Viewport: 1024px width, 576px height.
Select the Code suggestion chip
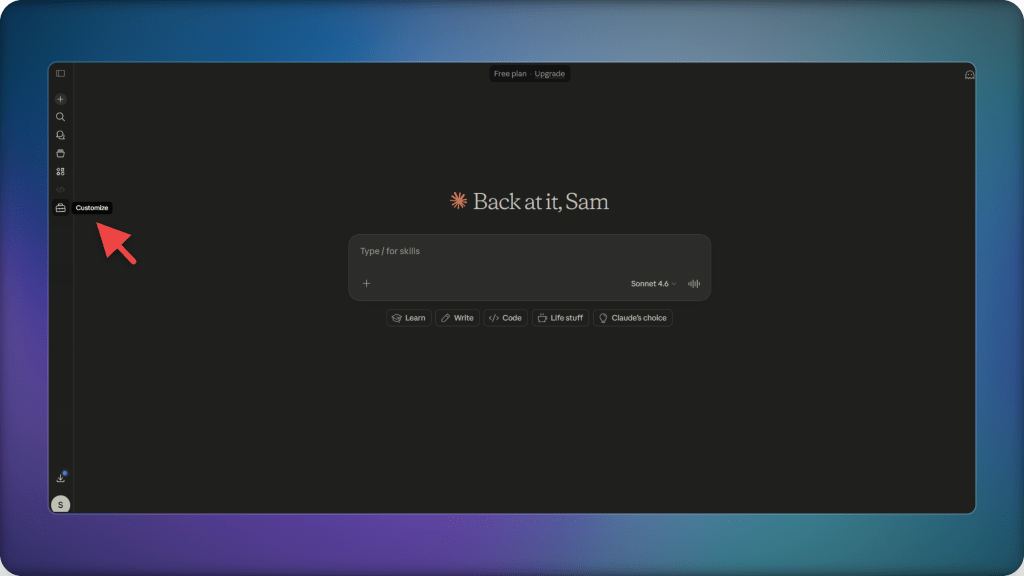(505, 318)
